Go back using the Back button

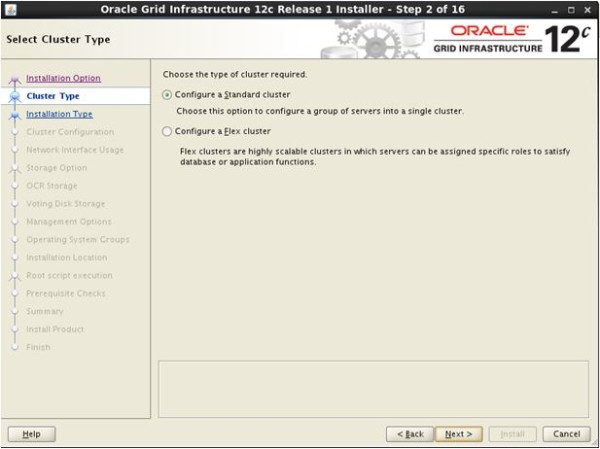pos(410,434)
